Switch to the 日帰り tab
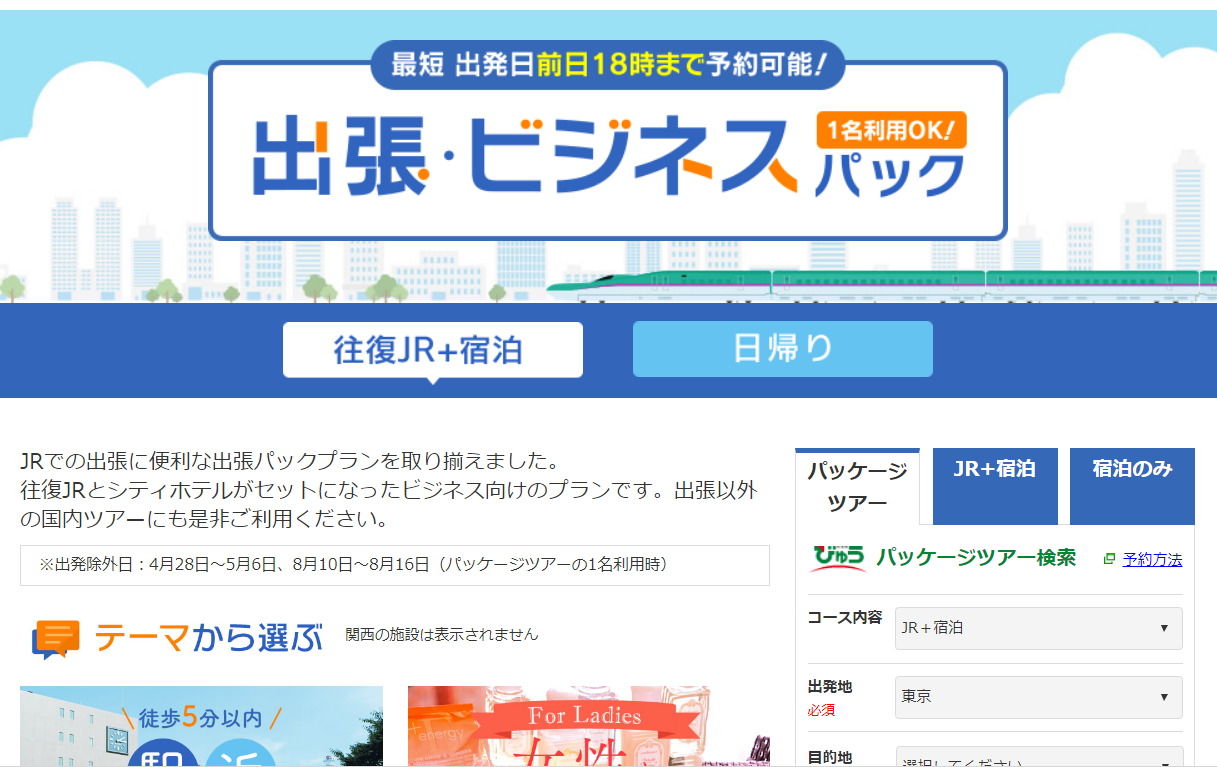 (783, 349)
